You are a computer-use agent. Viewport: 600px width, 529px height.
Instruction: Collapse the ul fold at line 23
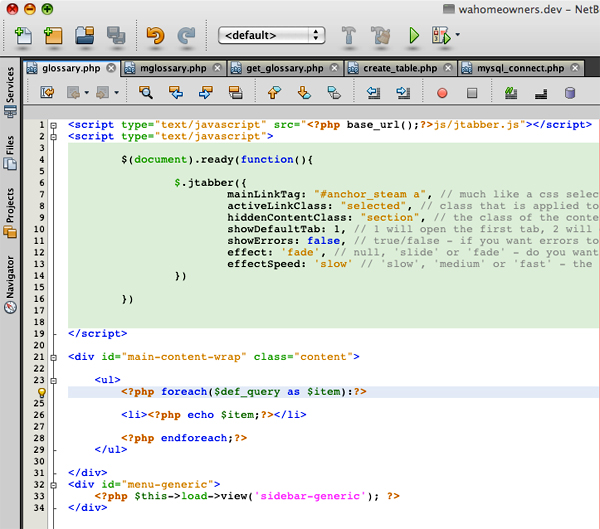click(x=54, y=380)
